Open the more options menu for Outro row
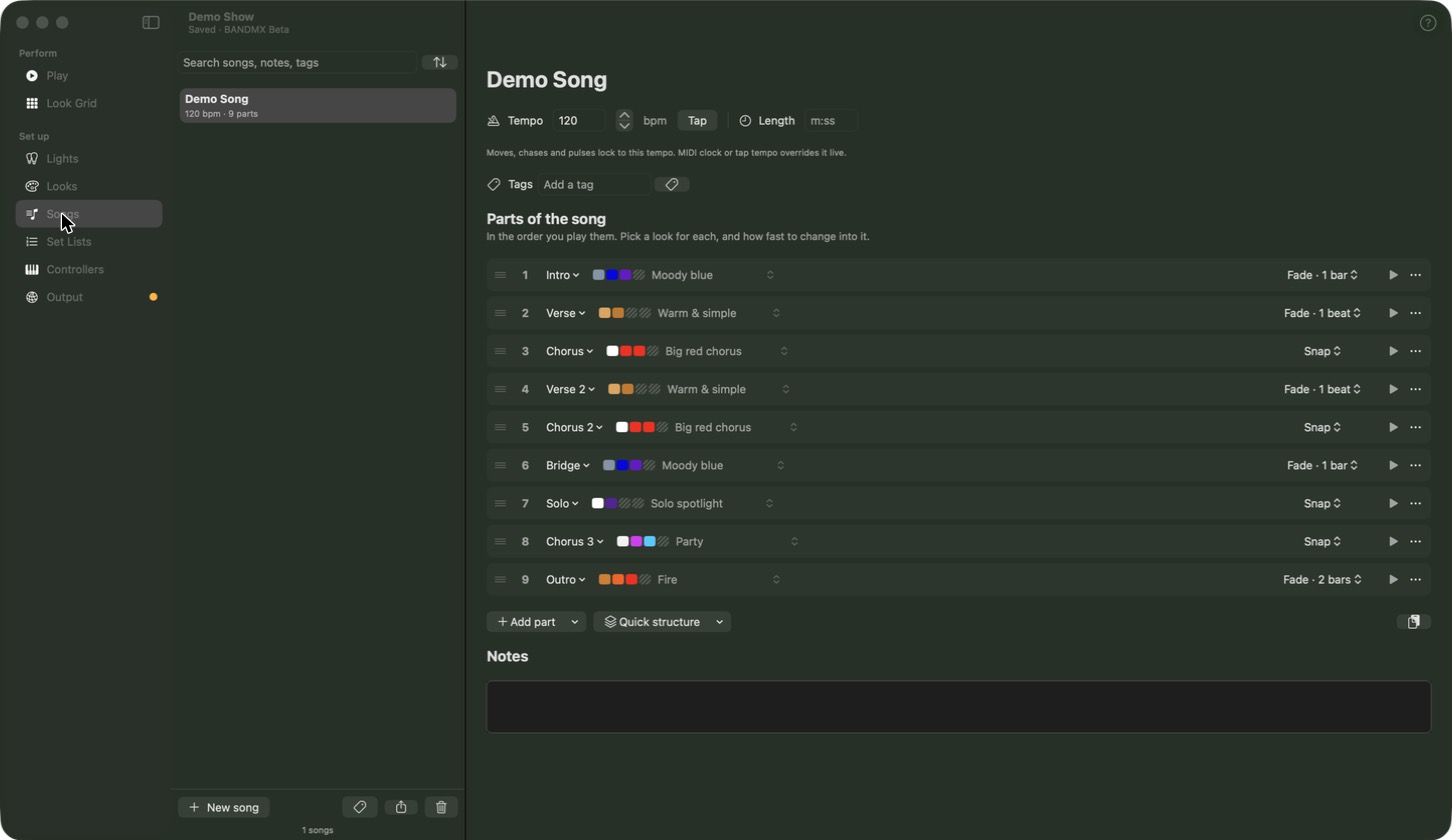Image resolution: width=1452 pixels, height=840 pixels. click(x=1416, y=579)
